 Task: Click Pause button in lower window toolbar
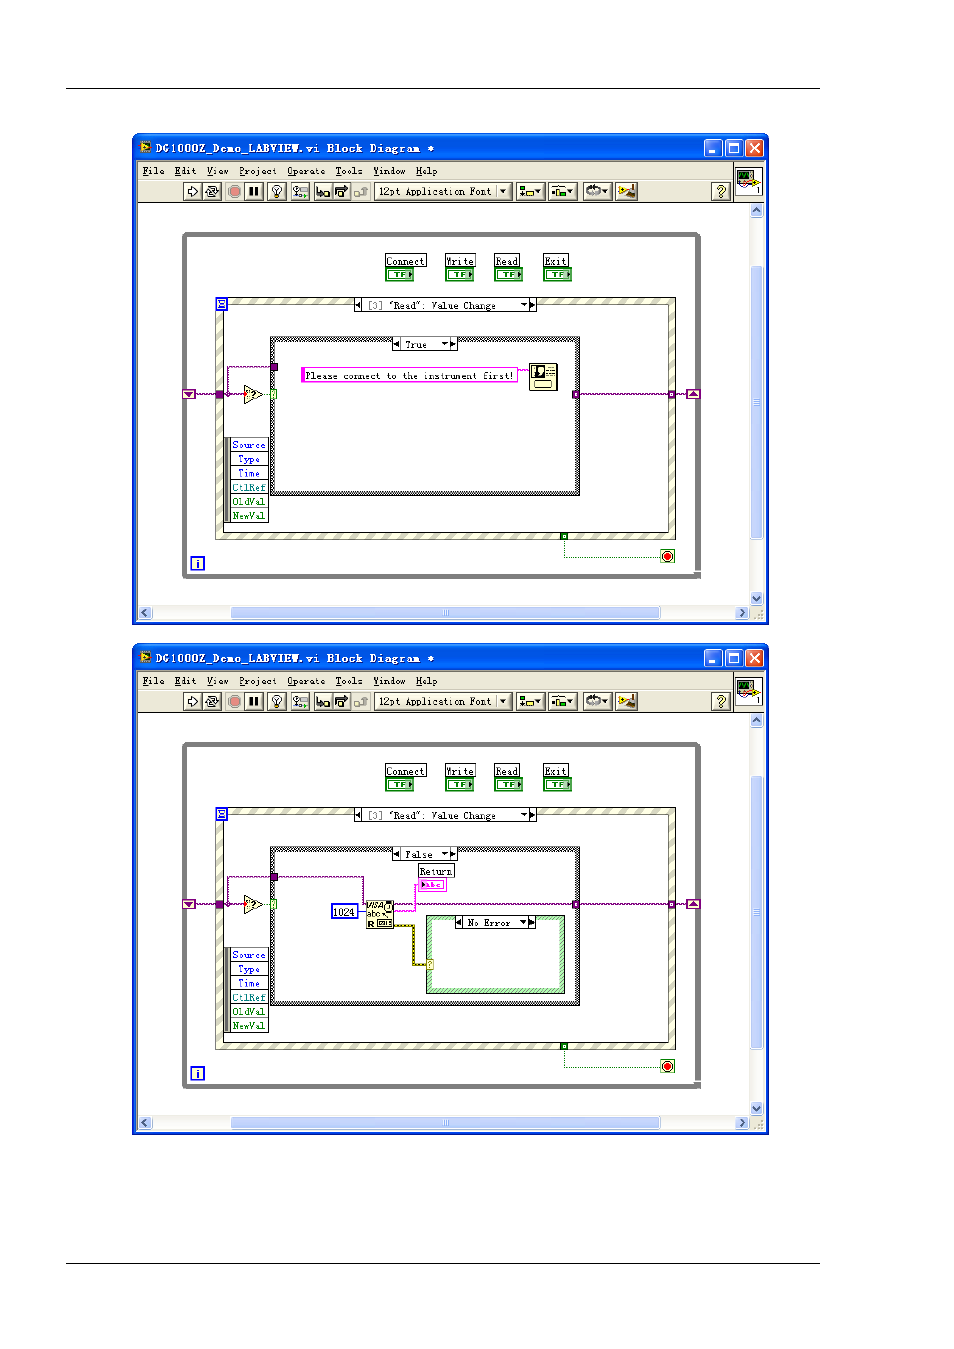[254, 701]
